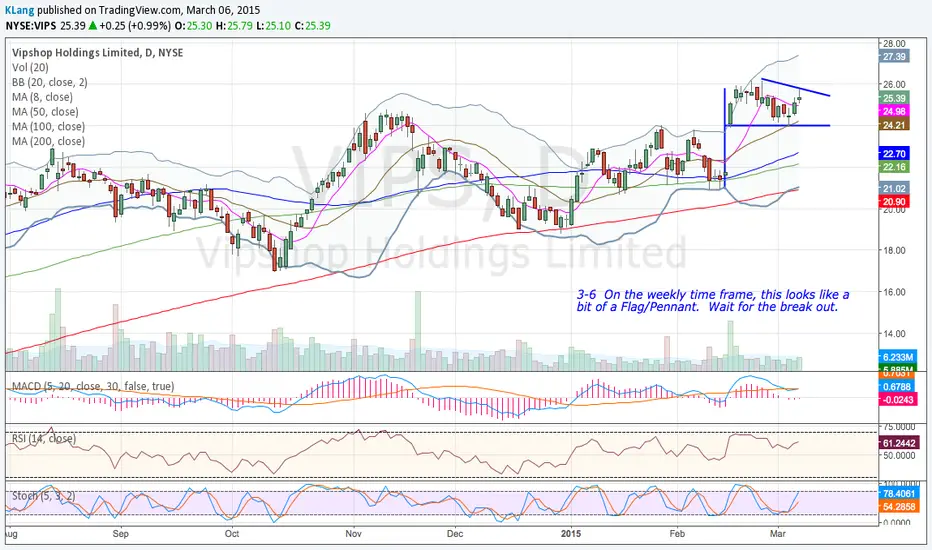Click the NYSE:VIPS ticker symbol in header

[31, 26]
